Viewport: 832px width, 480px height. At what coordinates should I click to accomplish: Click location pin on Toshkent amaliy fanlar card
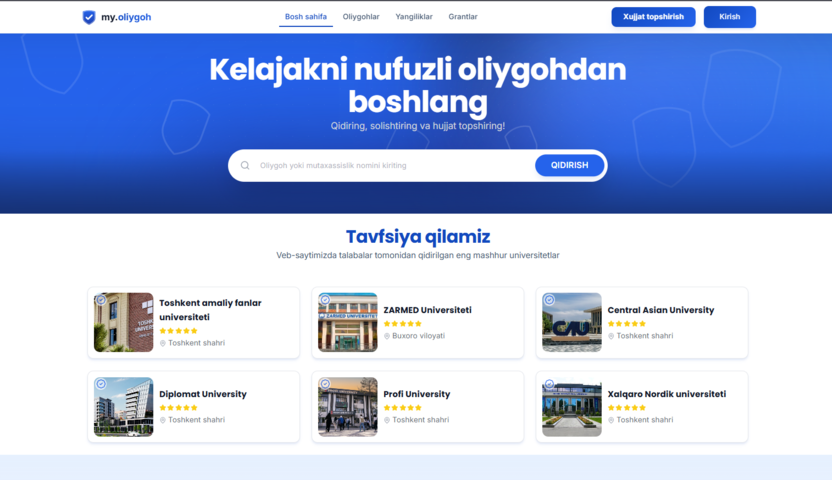click(163, 343)
